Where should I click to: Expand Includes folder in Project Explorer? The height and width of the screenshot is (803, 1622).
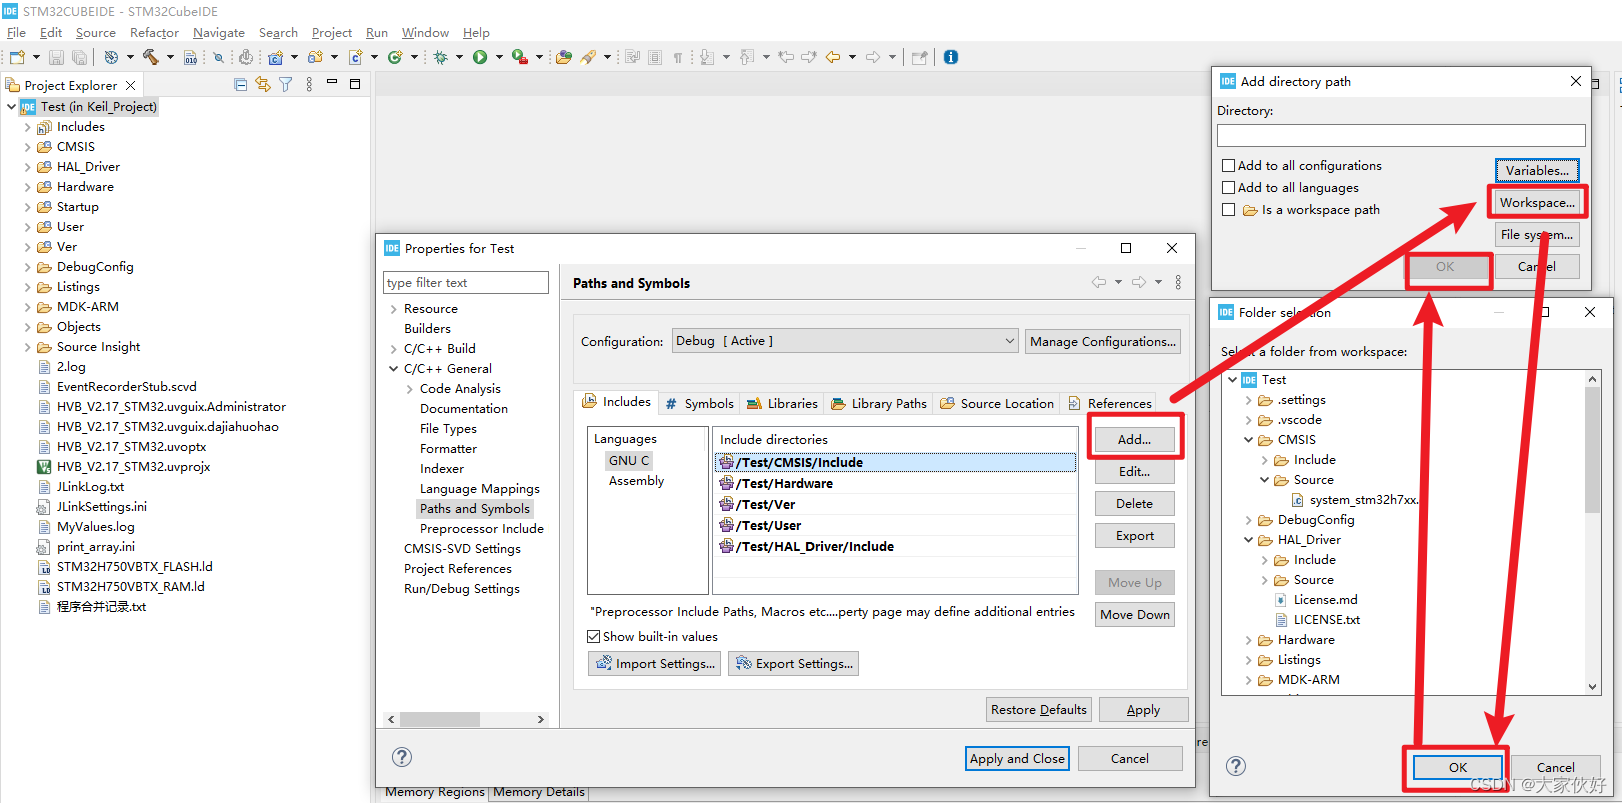coord(27,127)
